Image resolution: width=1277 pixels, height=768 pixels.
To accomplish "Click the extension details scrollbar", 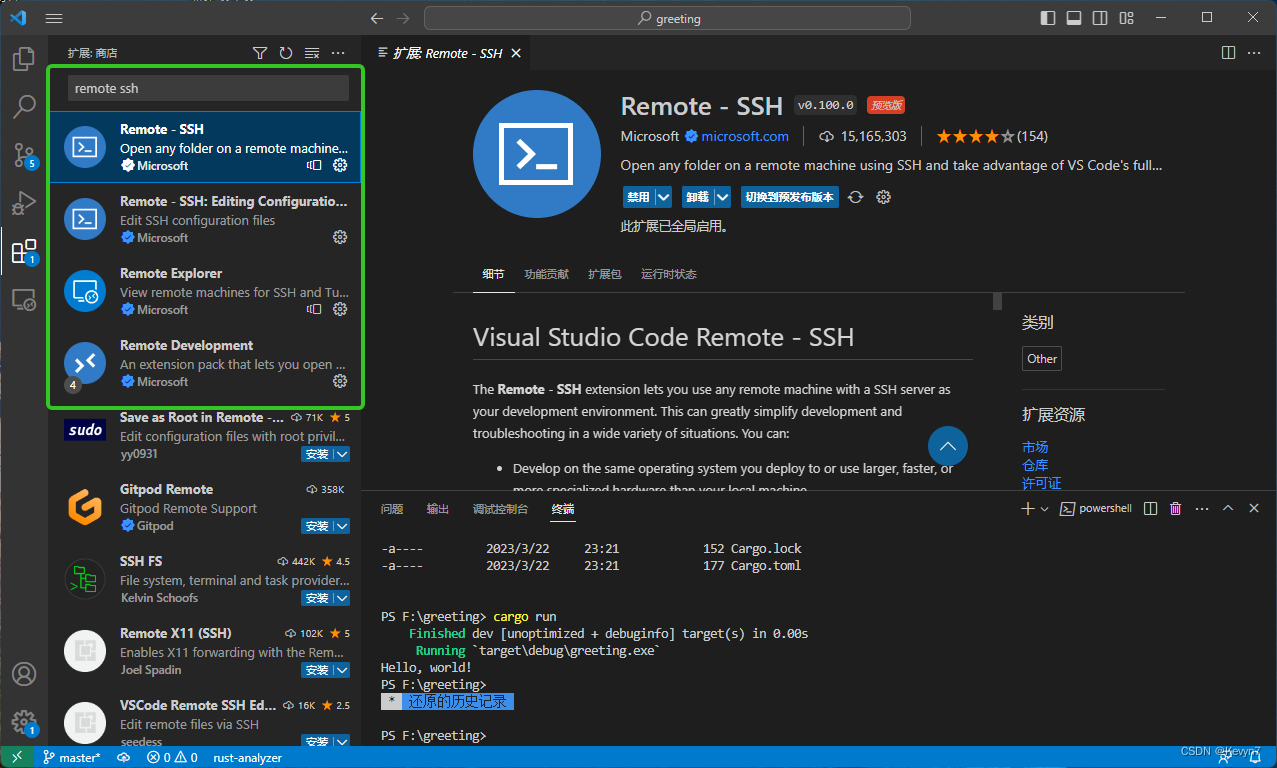I will (996, 300).
